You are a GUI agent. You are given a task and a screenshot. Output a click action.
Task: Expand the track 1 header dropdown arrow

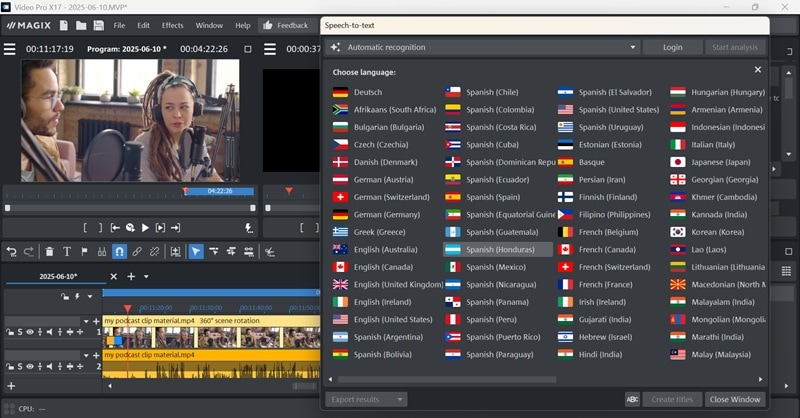86,322
